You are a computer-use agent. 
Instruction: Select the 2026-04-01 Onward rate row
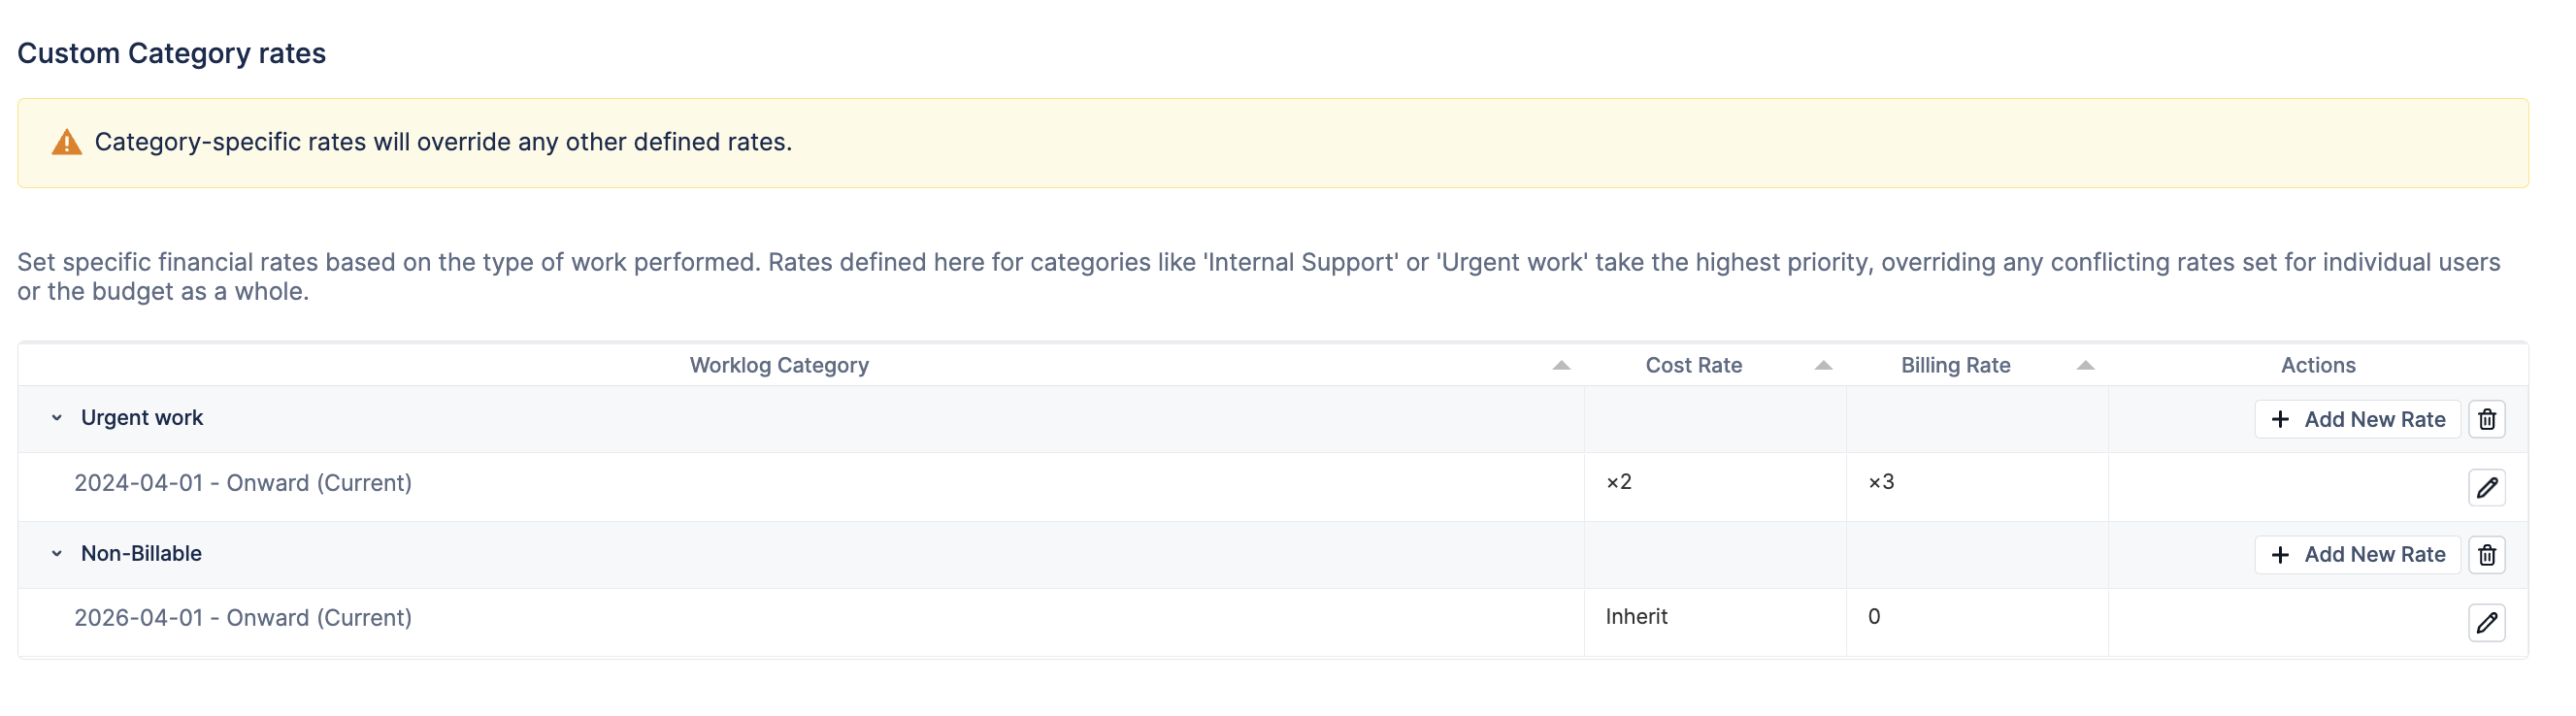pos(243,618)
